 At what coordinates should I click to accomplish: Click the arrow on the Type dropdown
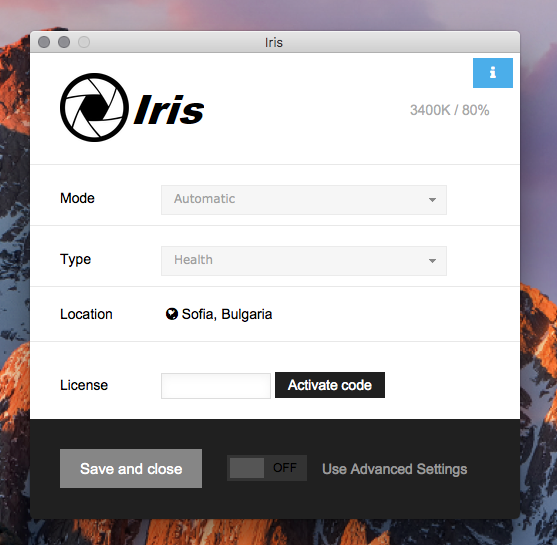click(432, 261)
